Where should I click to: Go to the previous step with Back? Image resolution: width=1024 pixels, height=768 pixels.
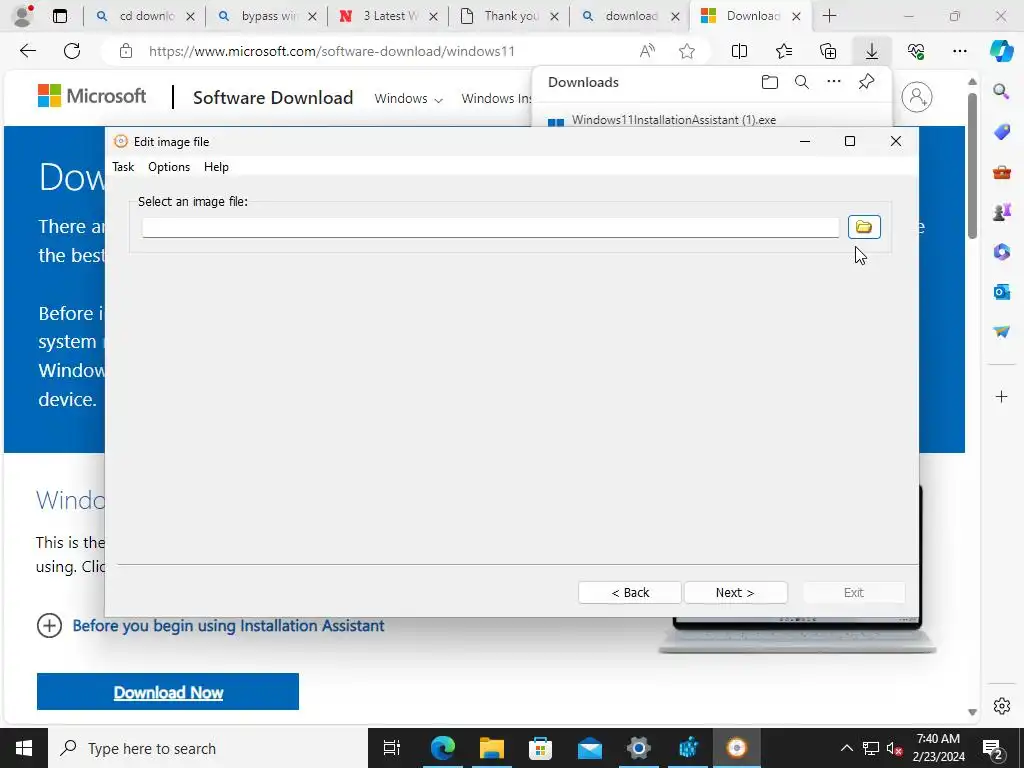click(x=630, y=592)
